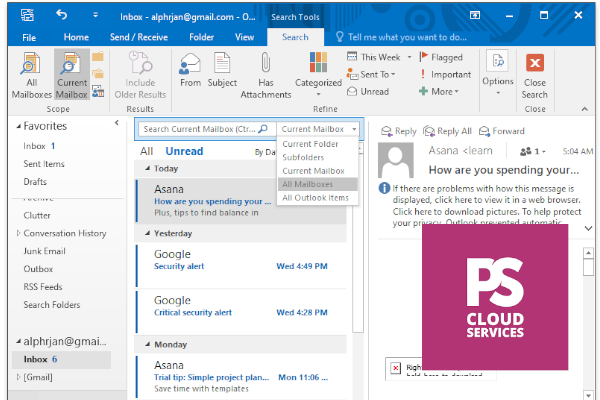Viewport: 600px width, 400px height.
Task: Toggle the Unread filter in ribbon
Action: 367,91
